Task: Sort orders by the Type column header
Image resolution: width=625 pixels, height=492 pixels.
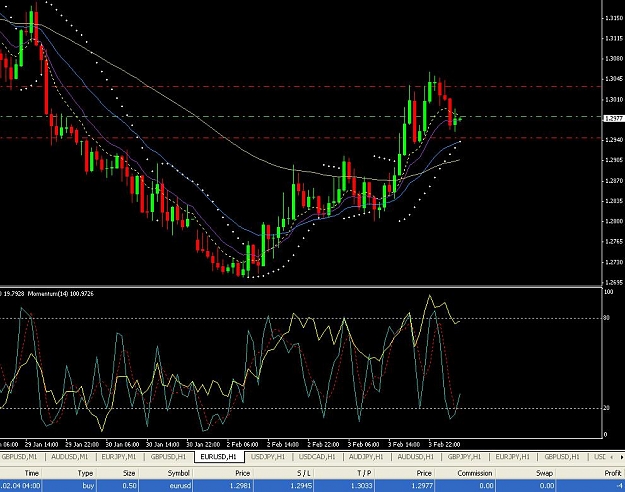Action: [69, 473]
